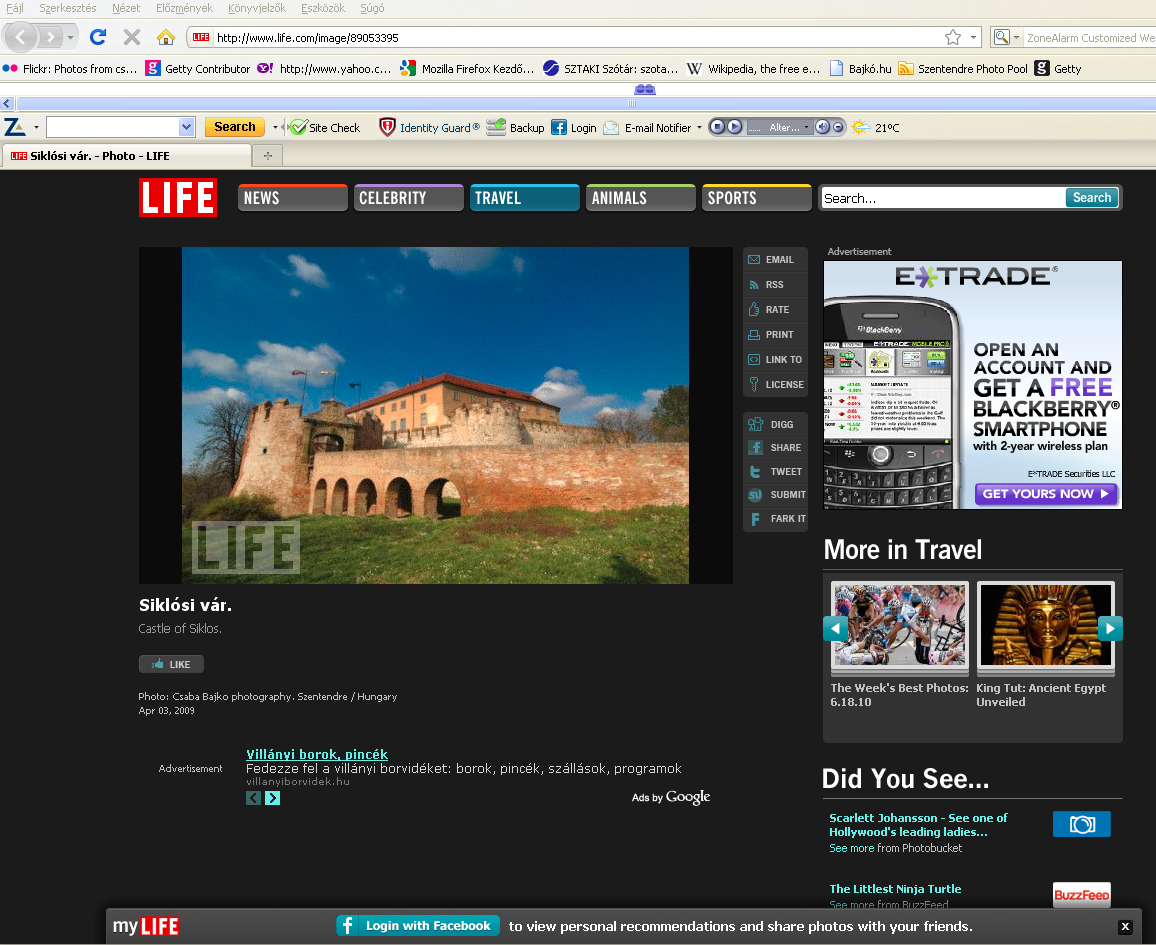This screenshot has width=1156, height=945.
Task: Select the TRAVEL navigation tab
Action: click(524, 198)
